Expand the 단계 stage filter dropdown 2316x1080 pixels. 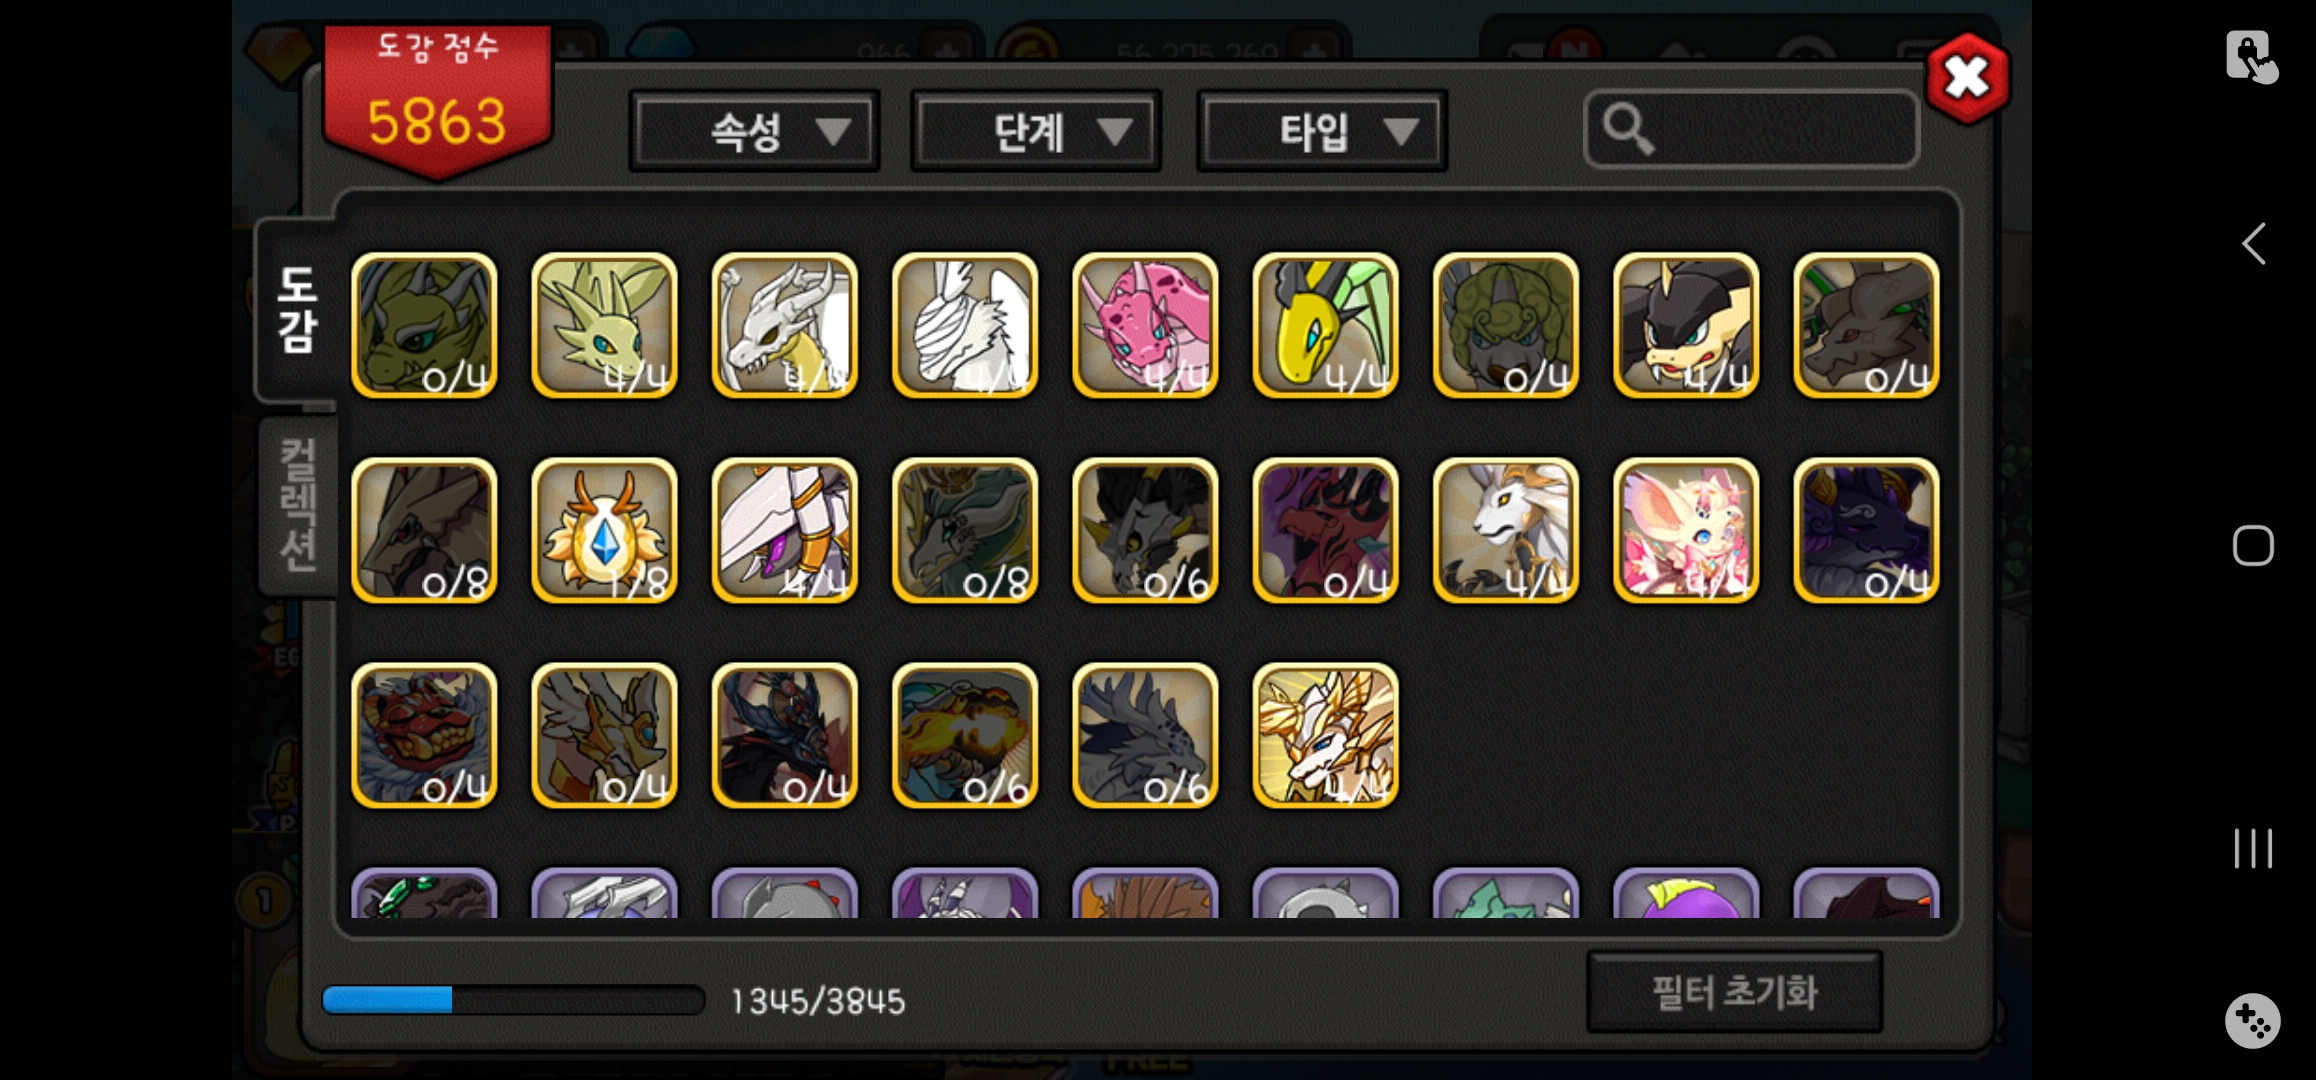1036,131
